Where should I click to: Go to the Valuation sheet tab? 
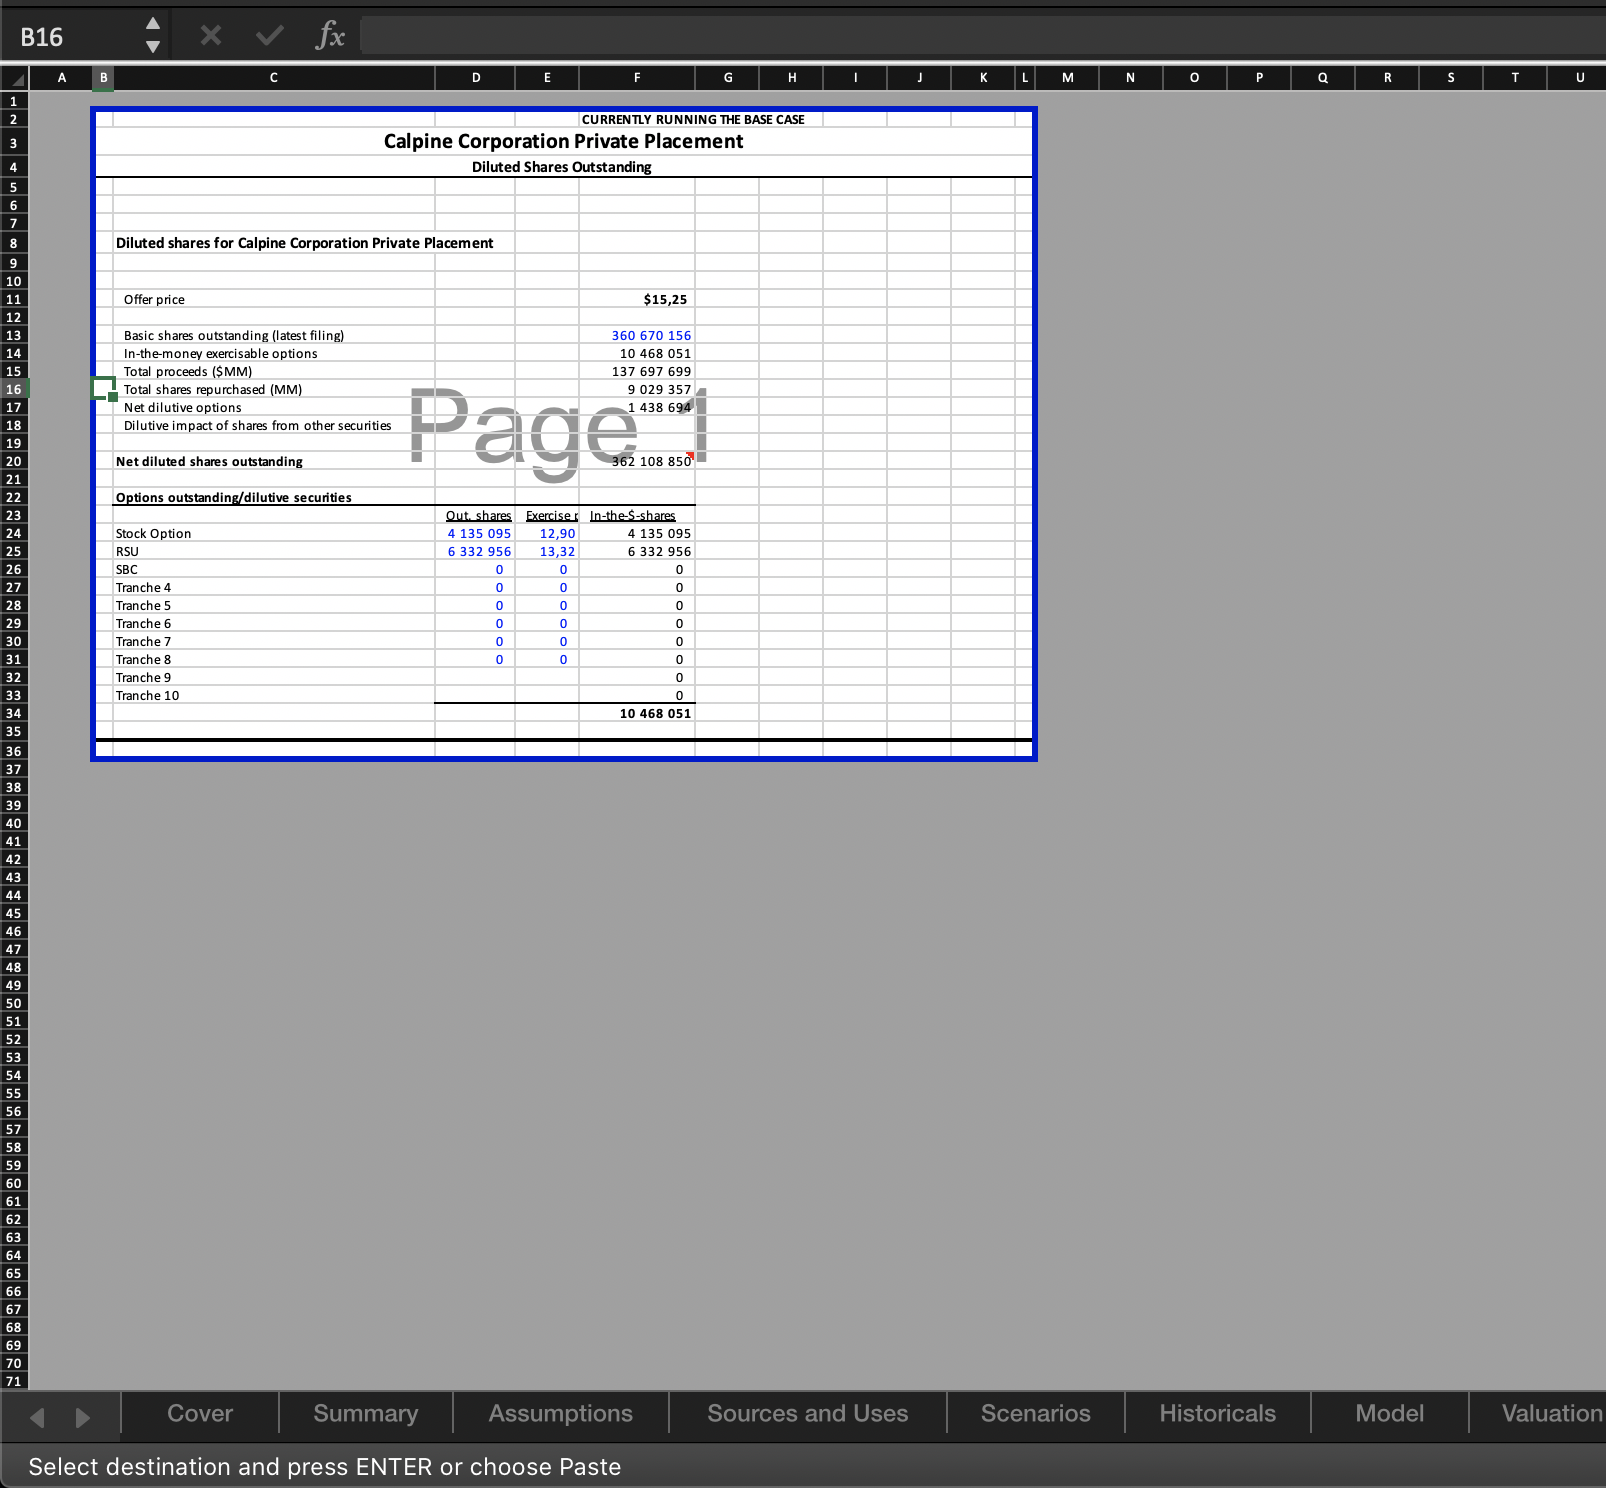[1540, 1413]
